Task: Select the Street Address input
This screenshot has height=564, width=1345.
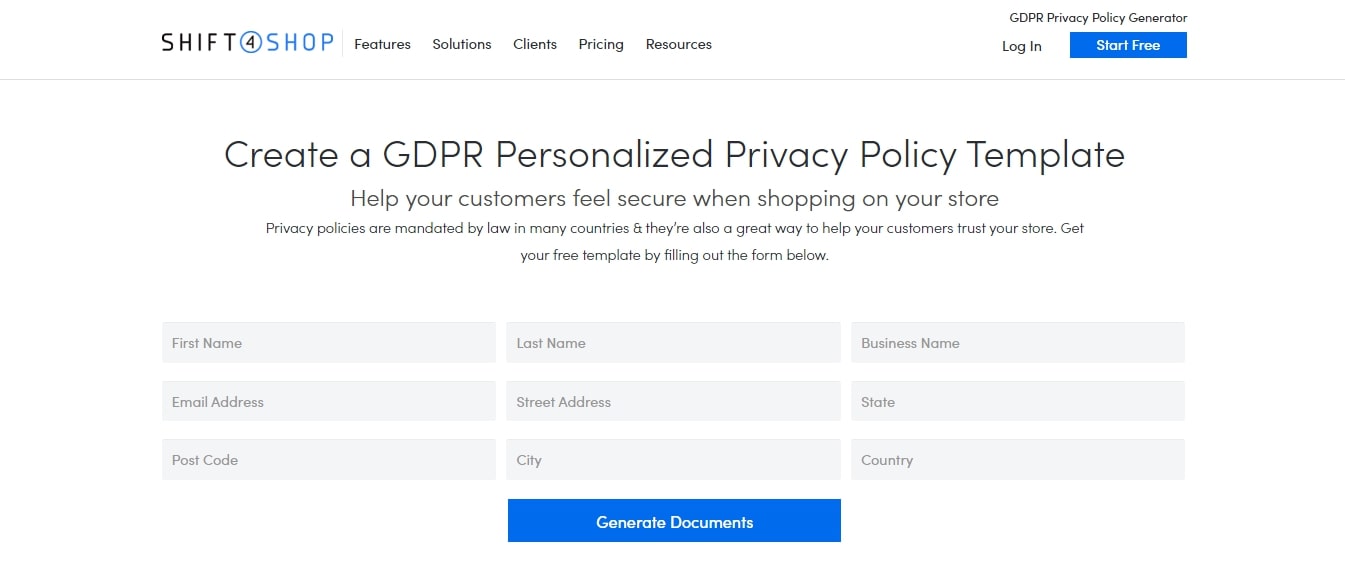Action: click(x=673, y=402)
